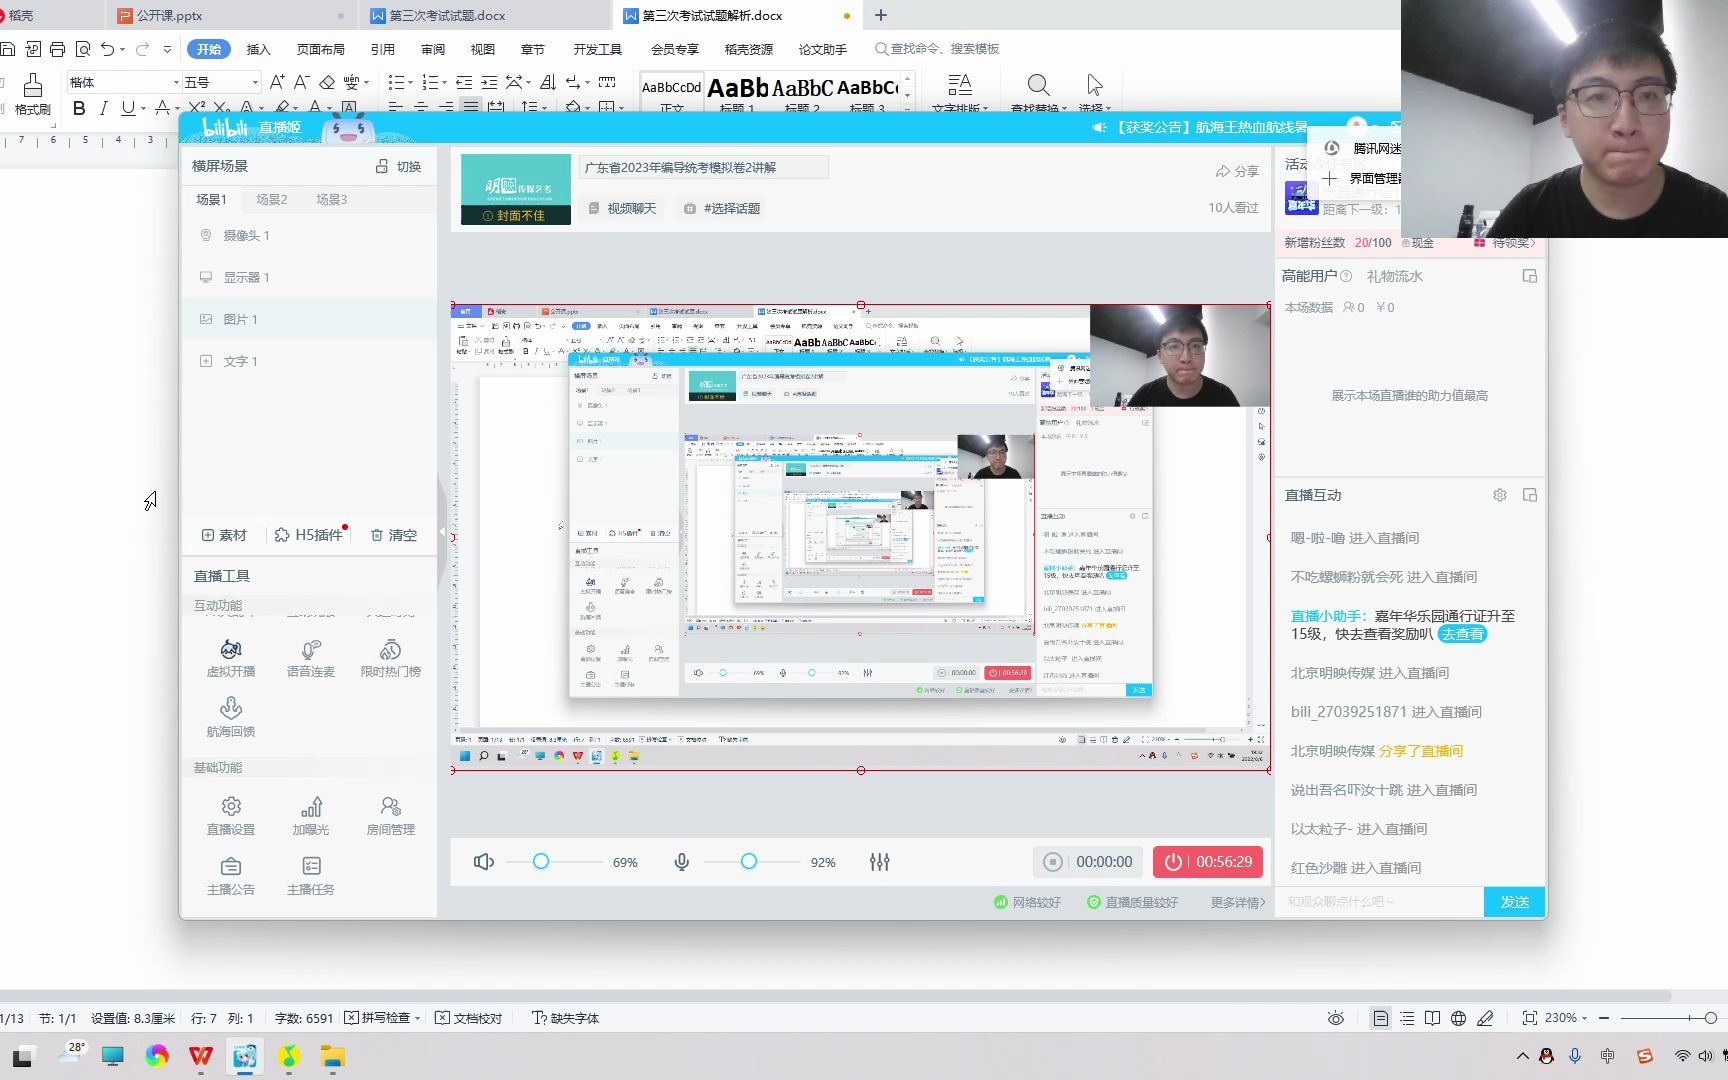Switch to the 场景2 scene tab
1728x1080 pixels.
(271, 199)
